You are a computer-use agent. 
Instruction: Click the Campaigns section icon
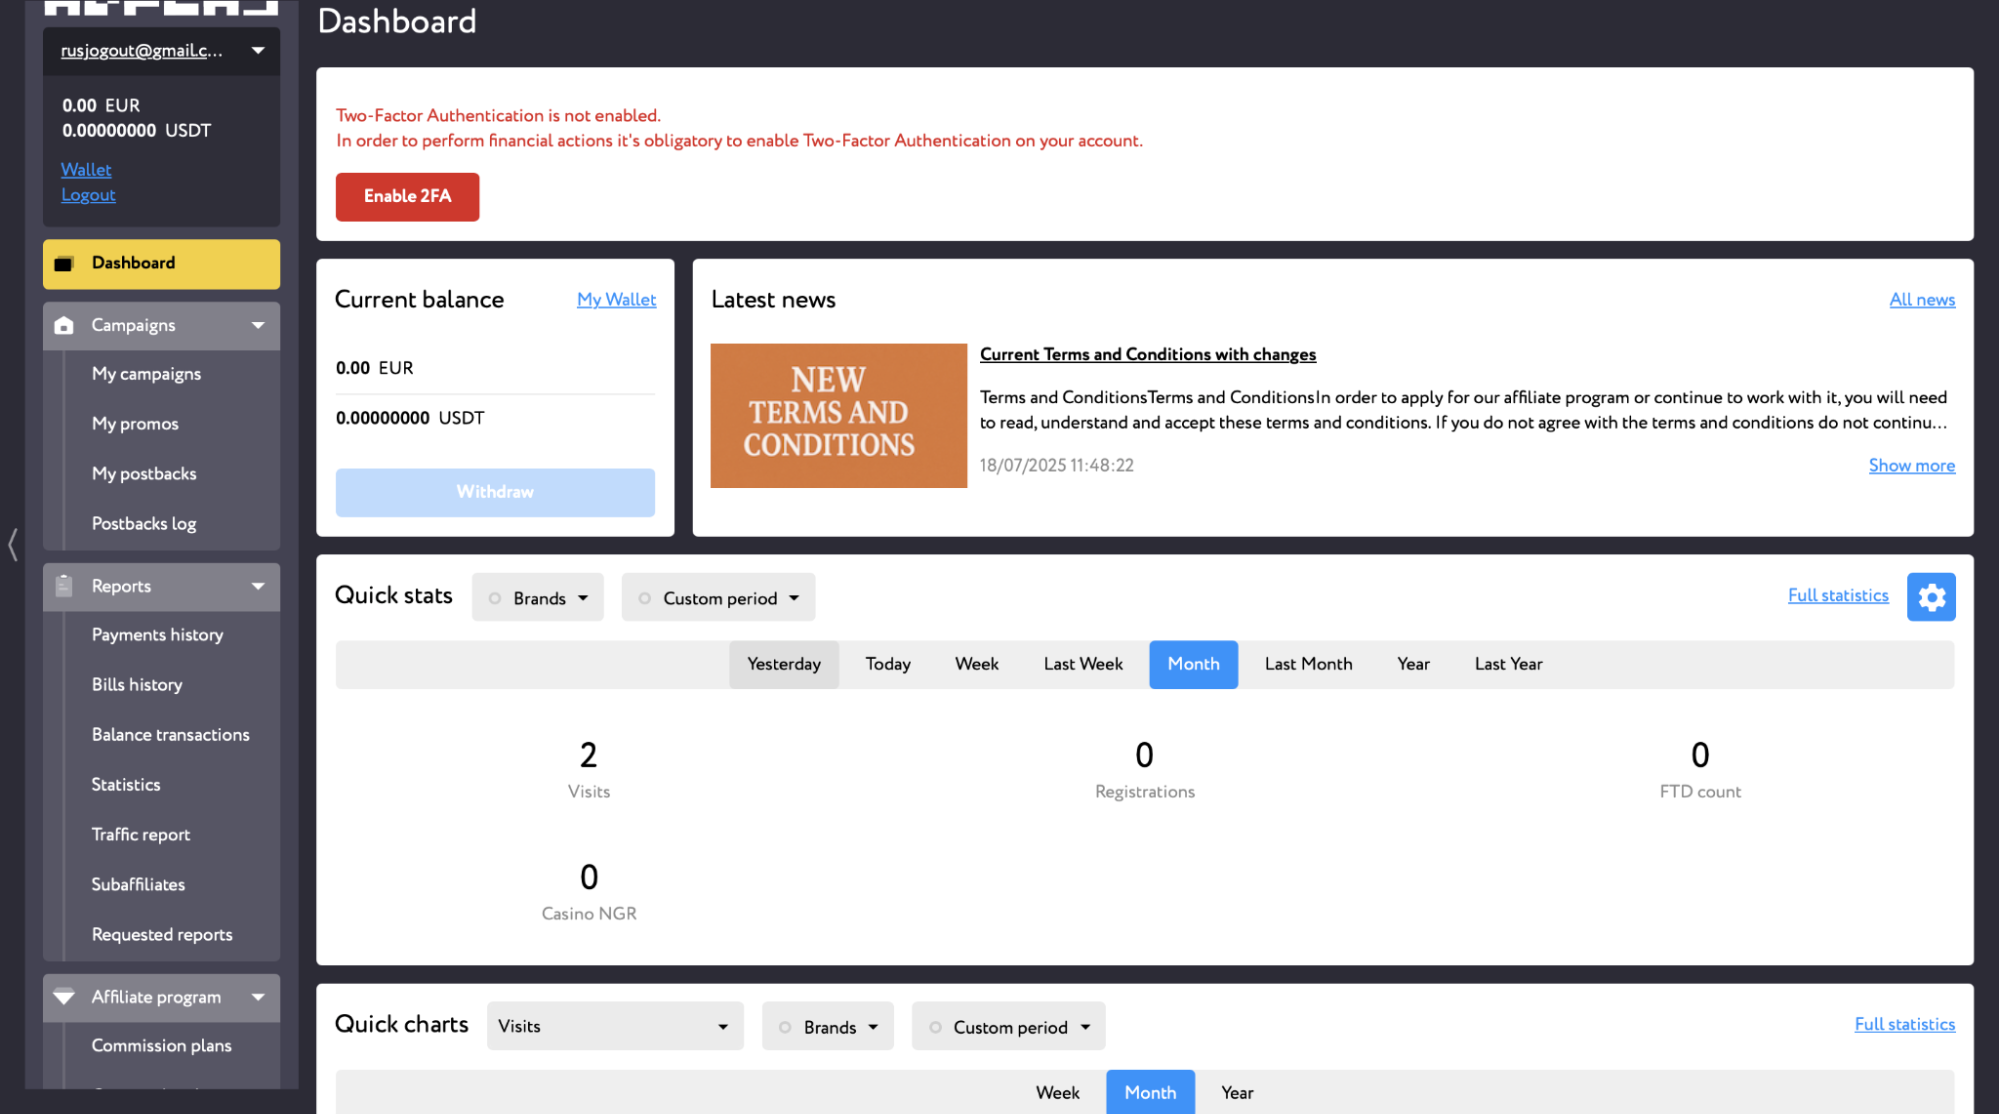click(64, 325)
